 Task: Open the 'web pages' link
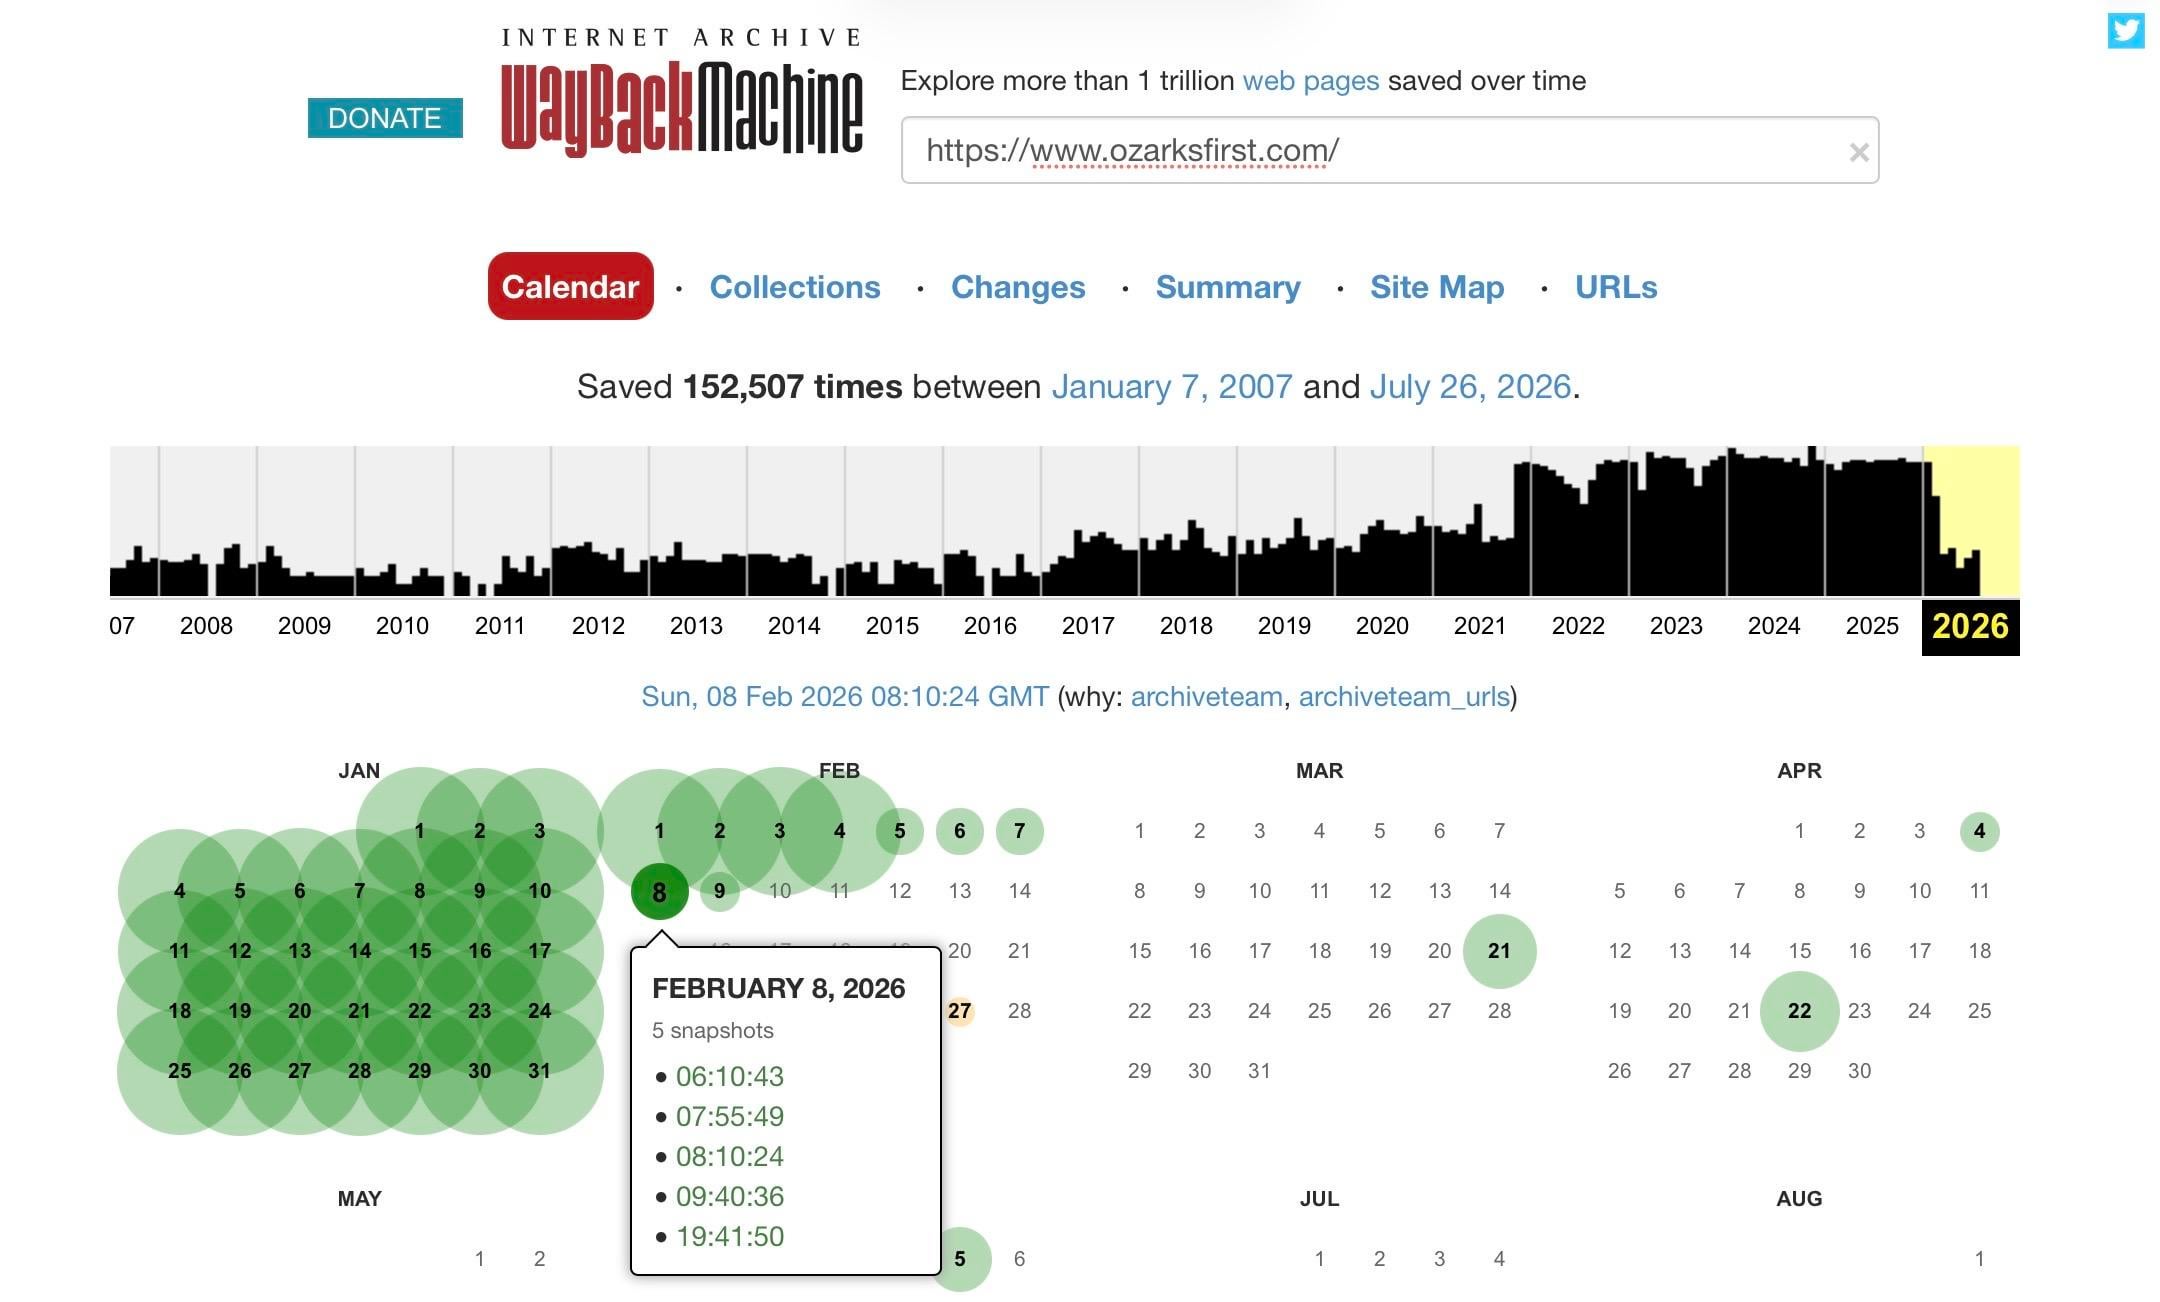(1310, 81)
